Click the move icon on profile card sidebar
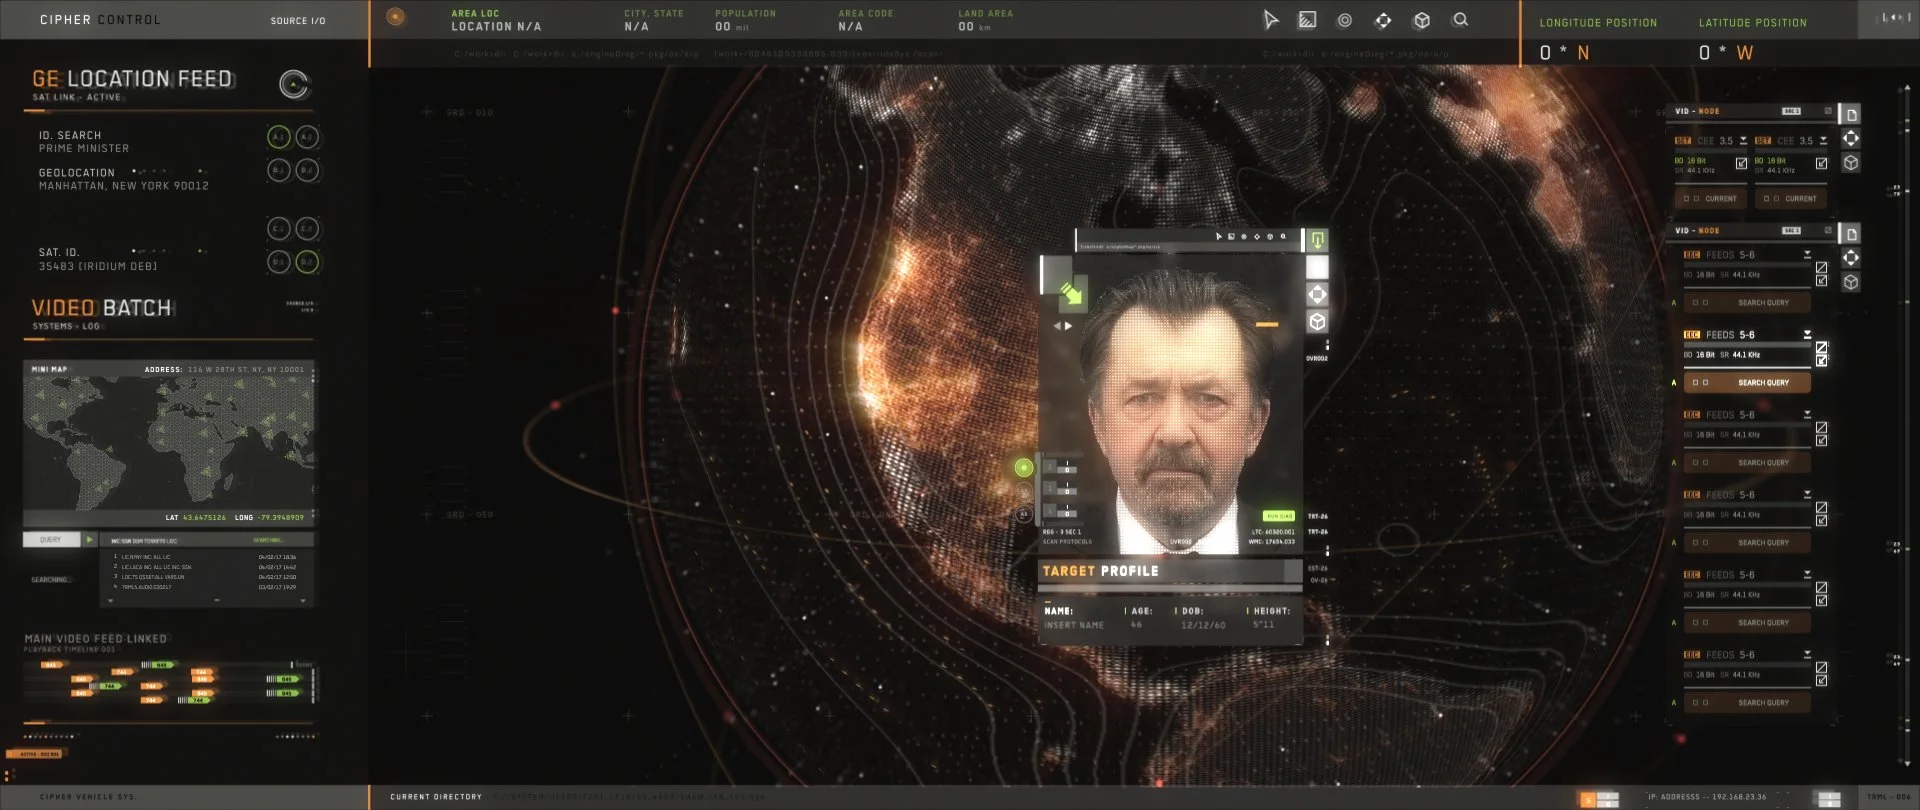Image resolution: width=1920 pixels, height=810 pixels. tap(1317, 294)
